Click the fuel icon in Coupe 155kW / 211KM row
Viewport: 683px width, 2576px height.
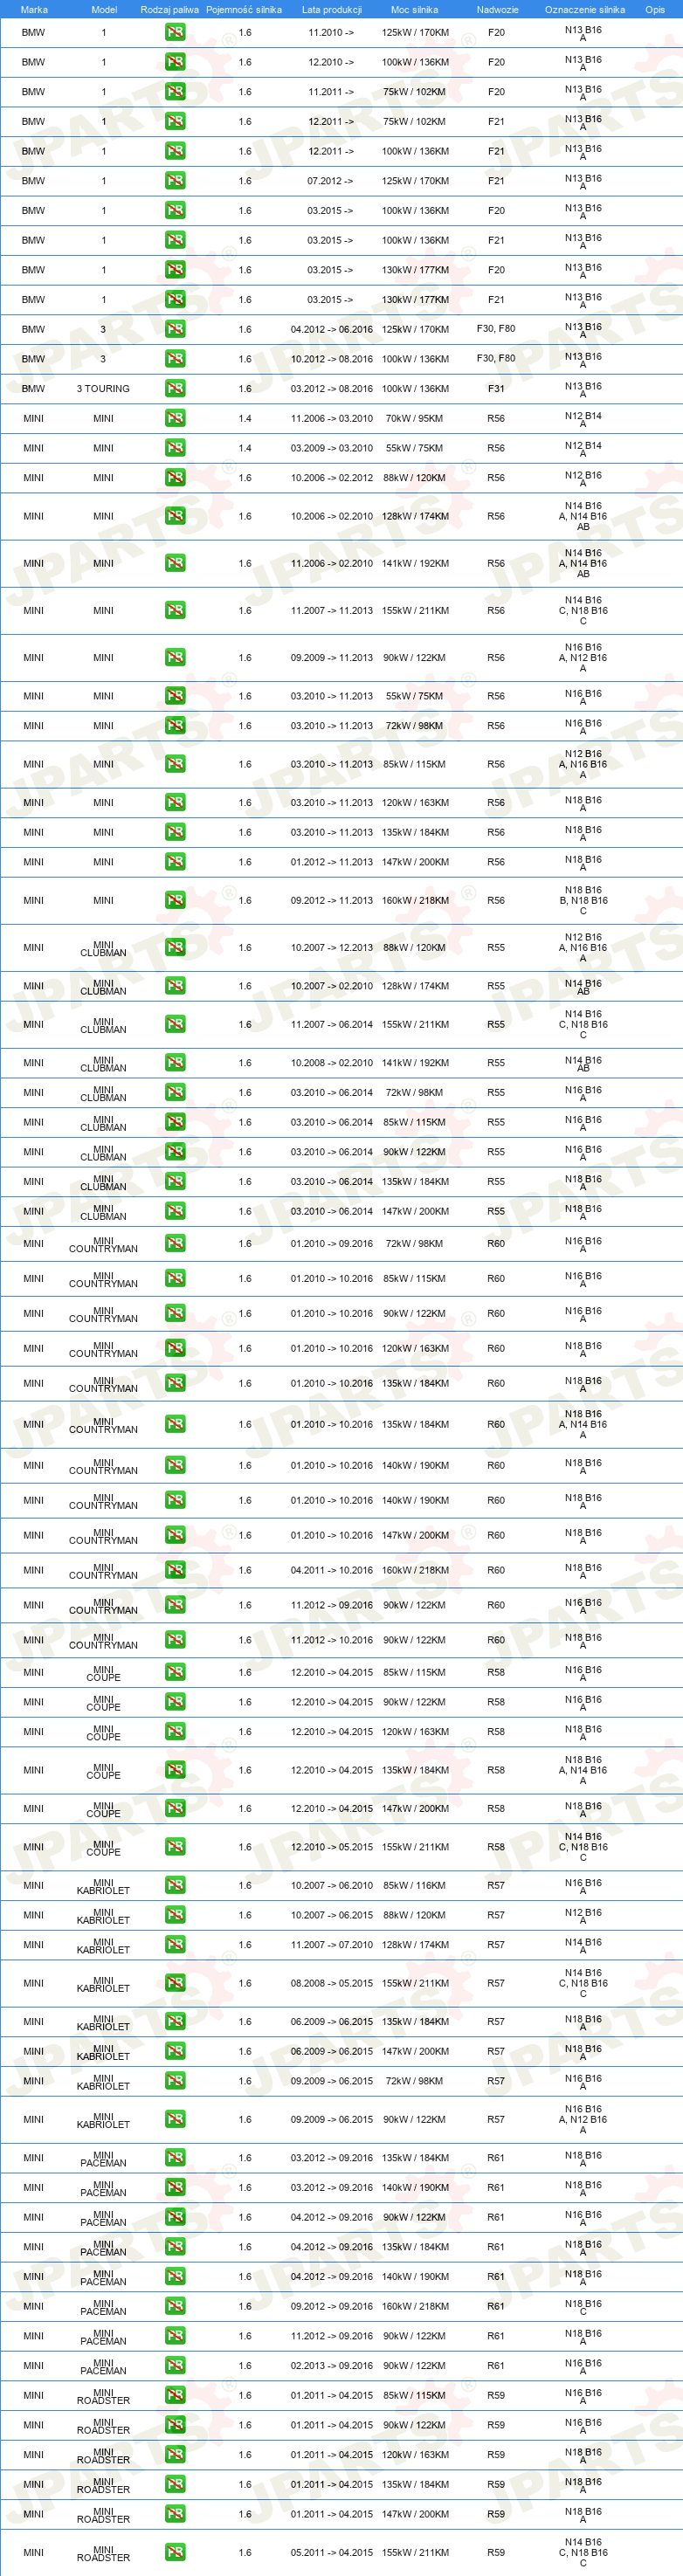175,1847
